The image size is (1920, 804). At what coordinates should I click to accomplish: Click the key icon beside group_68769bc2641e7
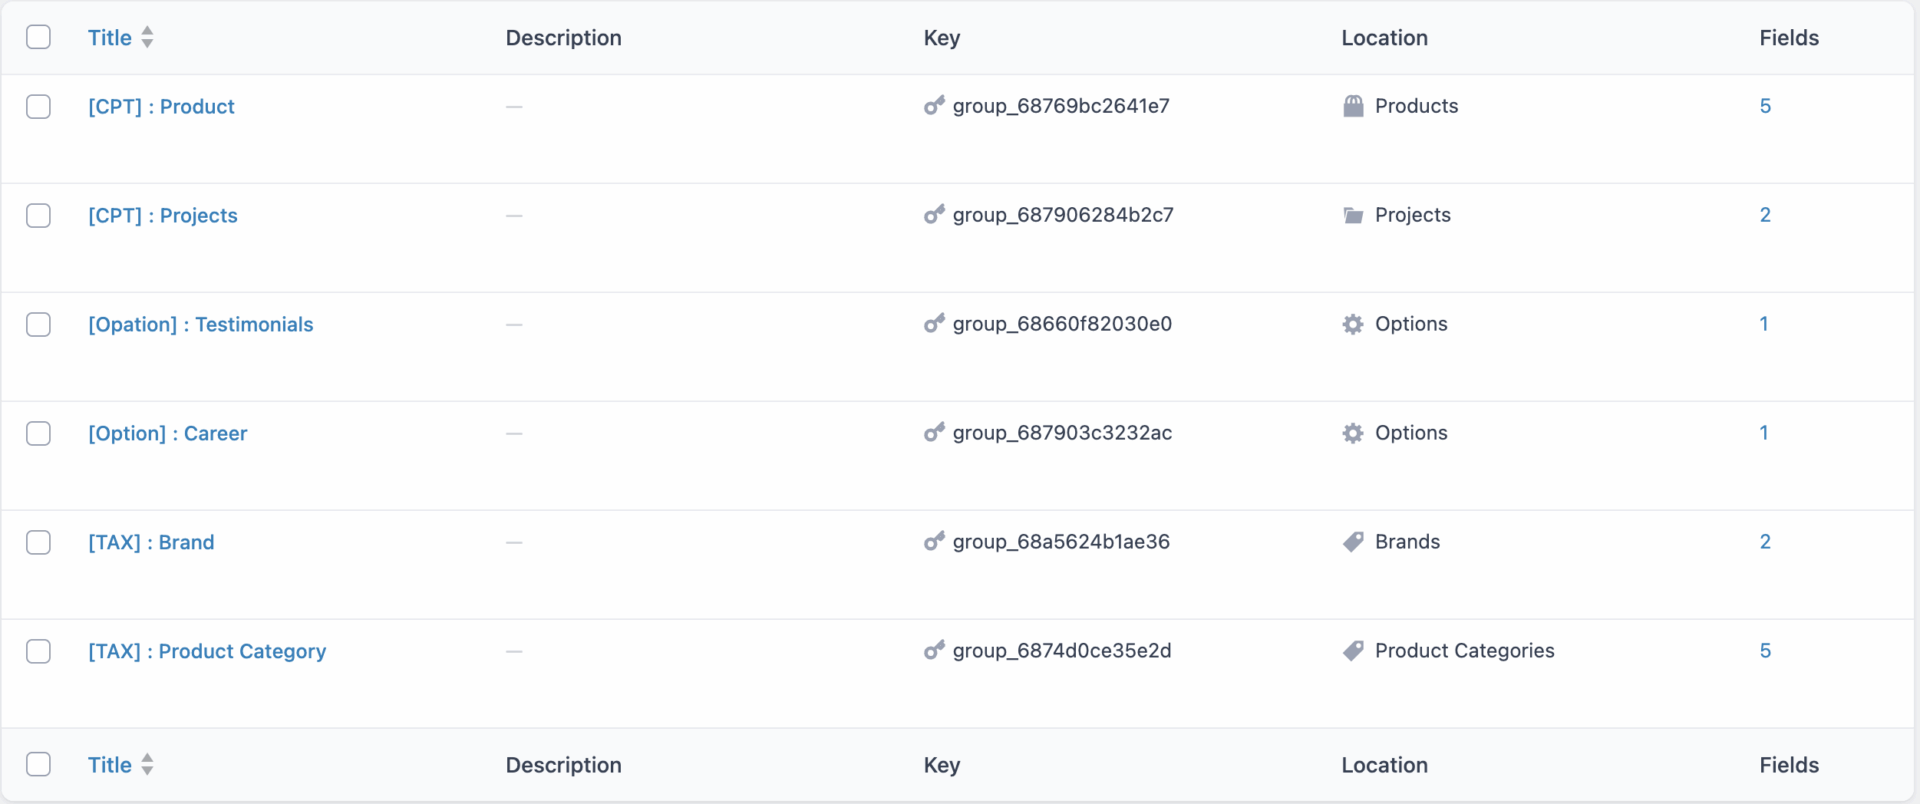[934, 105]
